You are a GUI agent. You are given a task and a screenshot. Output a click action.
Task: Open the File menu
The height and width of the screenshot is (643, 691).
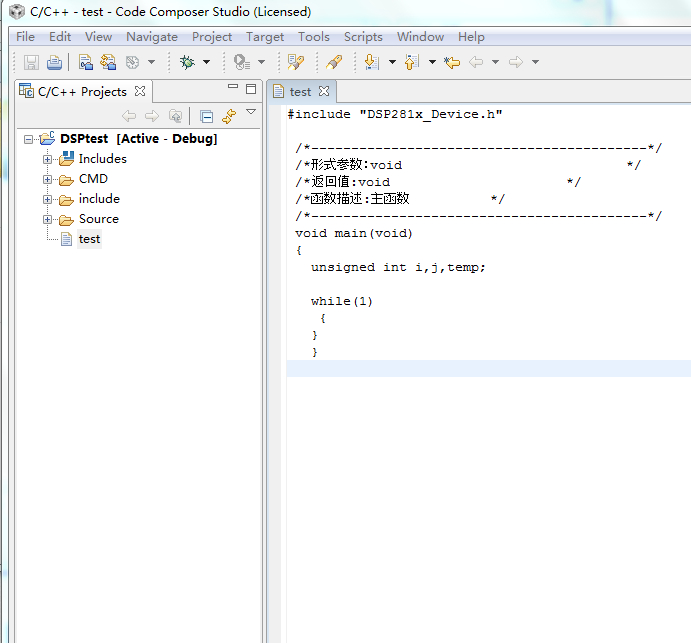pos(25,37)
